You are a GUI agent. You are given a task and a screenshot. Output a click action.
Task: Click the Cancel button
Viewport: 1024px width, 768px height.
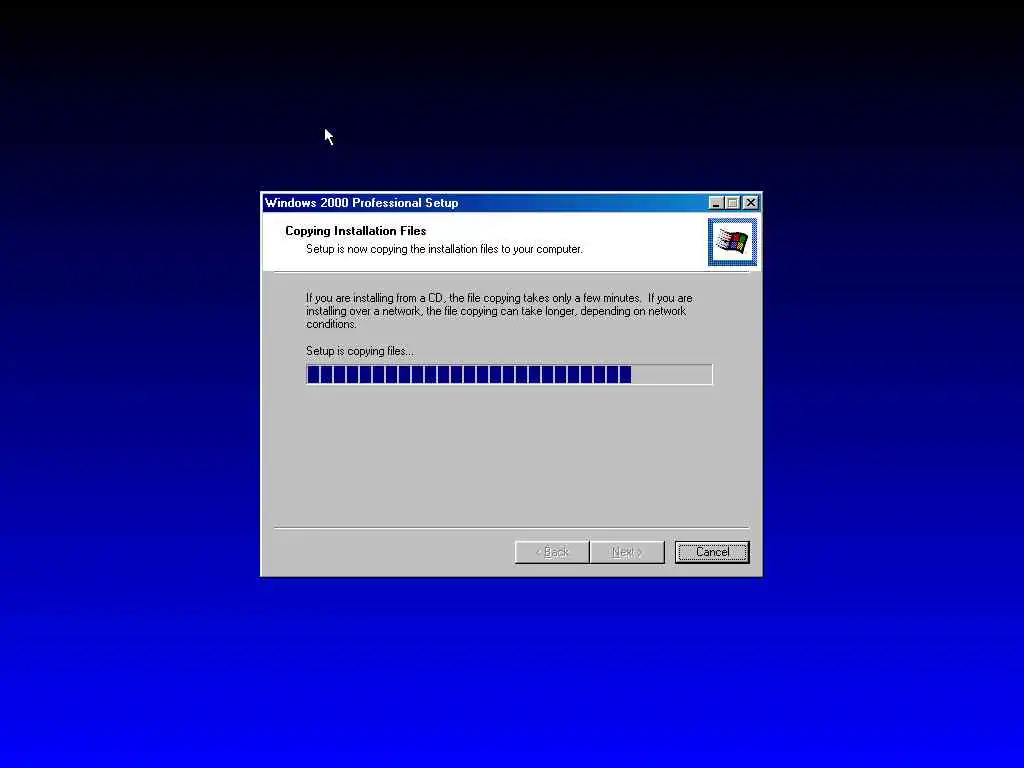(712, 552)
